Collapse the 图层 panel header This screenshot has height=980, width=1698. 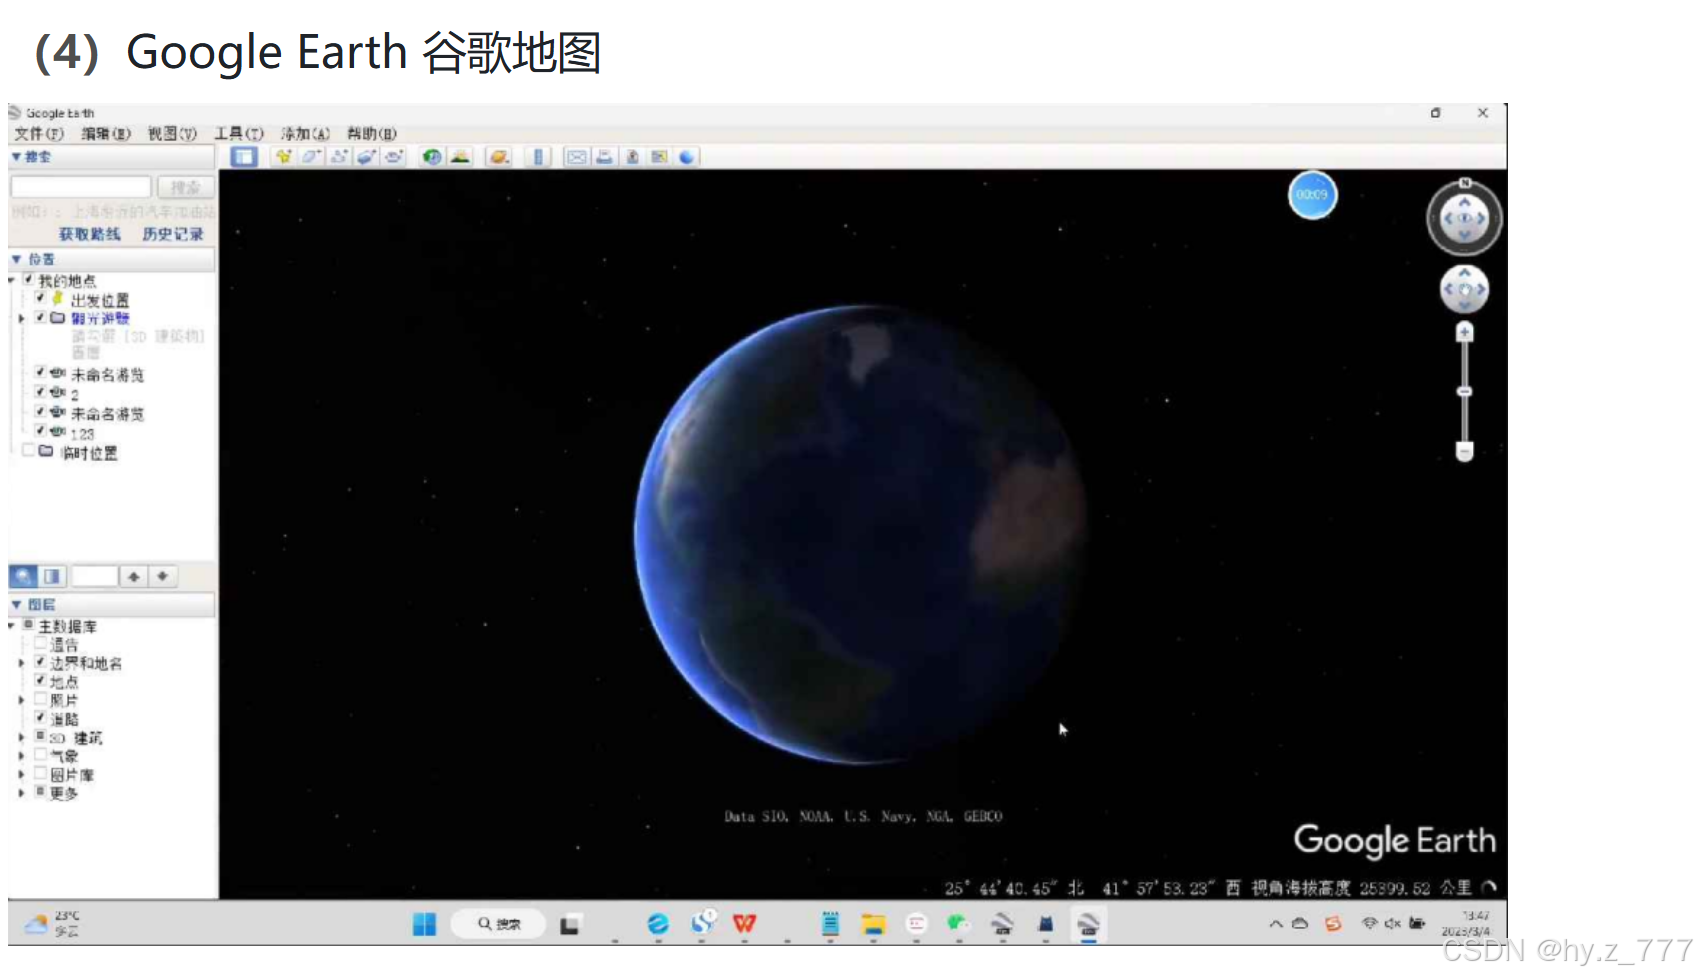click(x=112, y=605)
